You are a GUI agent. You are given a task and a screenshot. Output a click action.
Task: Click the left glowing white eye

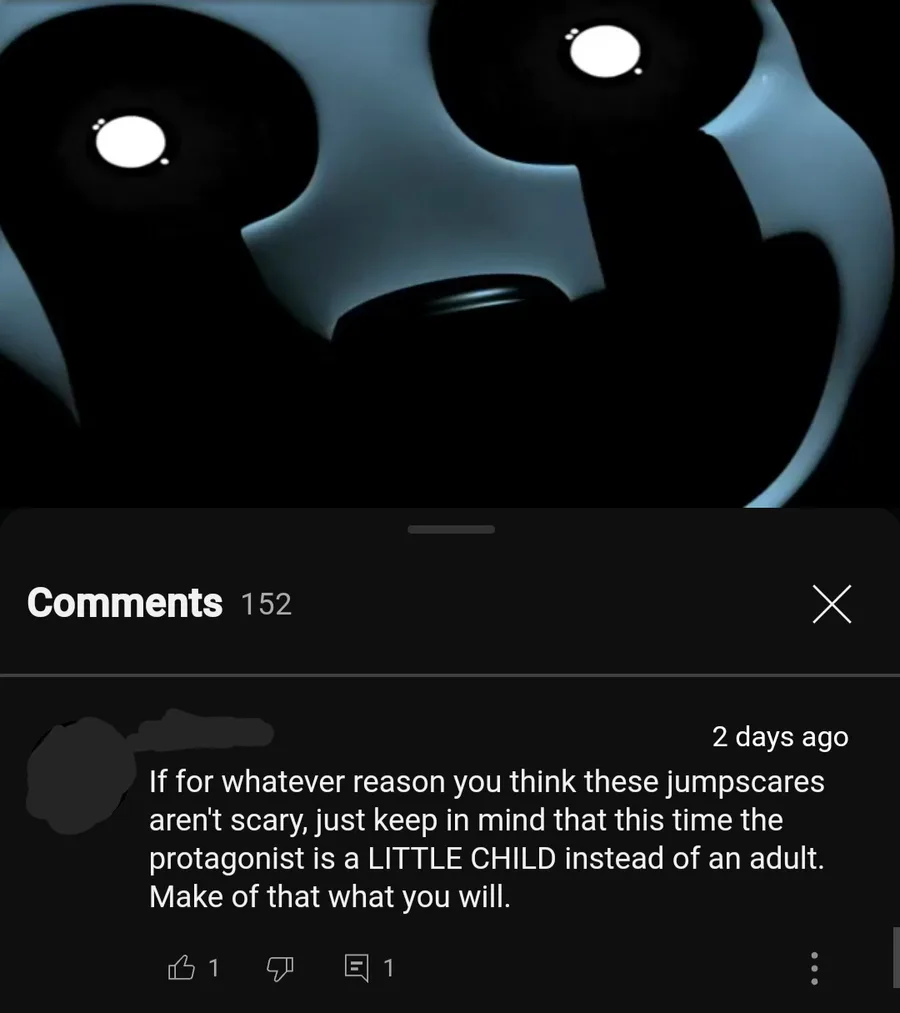coord(131,142)
